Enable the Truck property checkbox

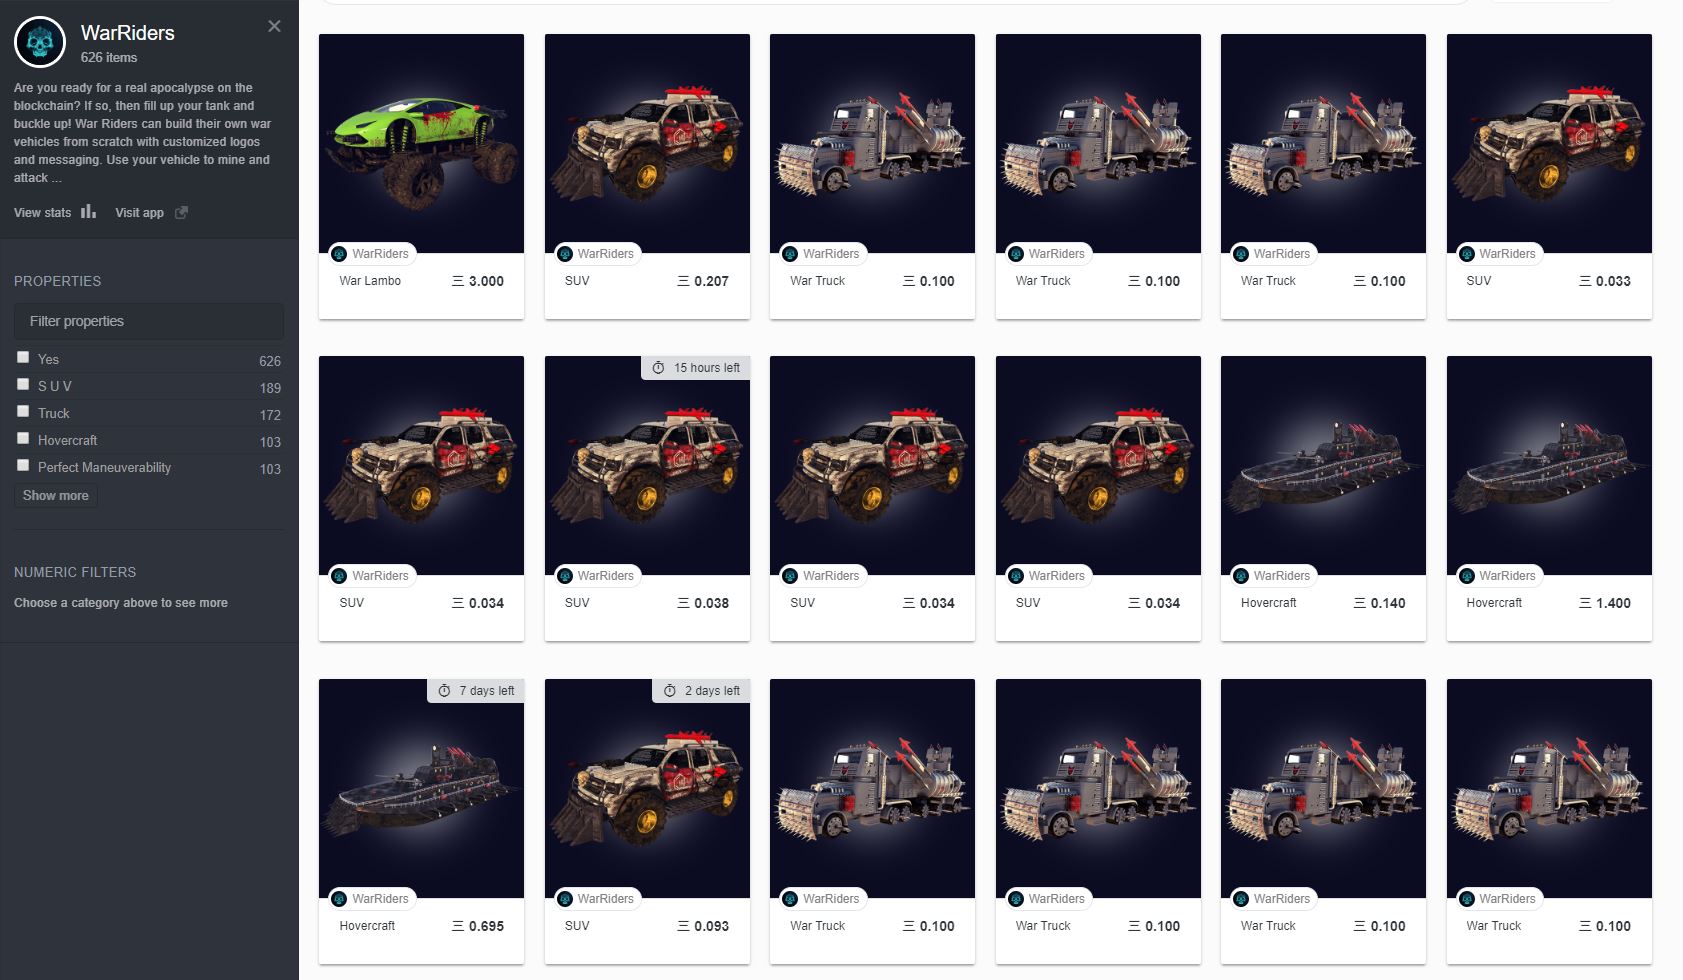click(x=23, y=411)
